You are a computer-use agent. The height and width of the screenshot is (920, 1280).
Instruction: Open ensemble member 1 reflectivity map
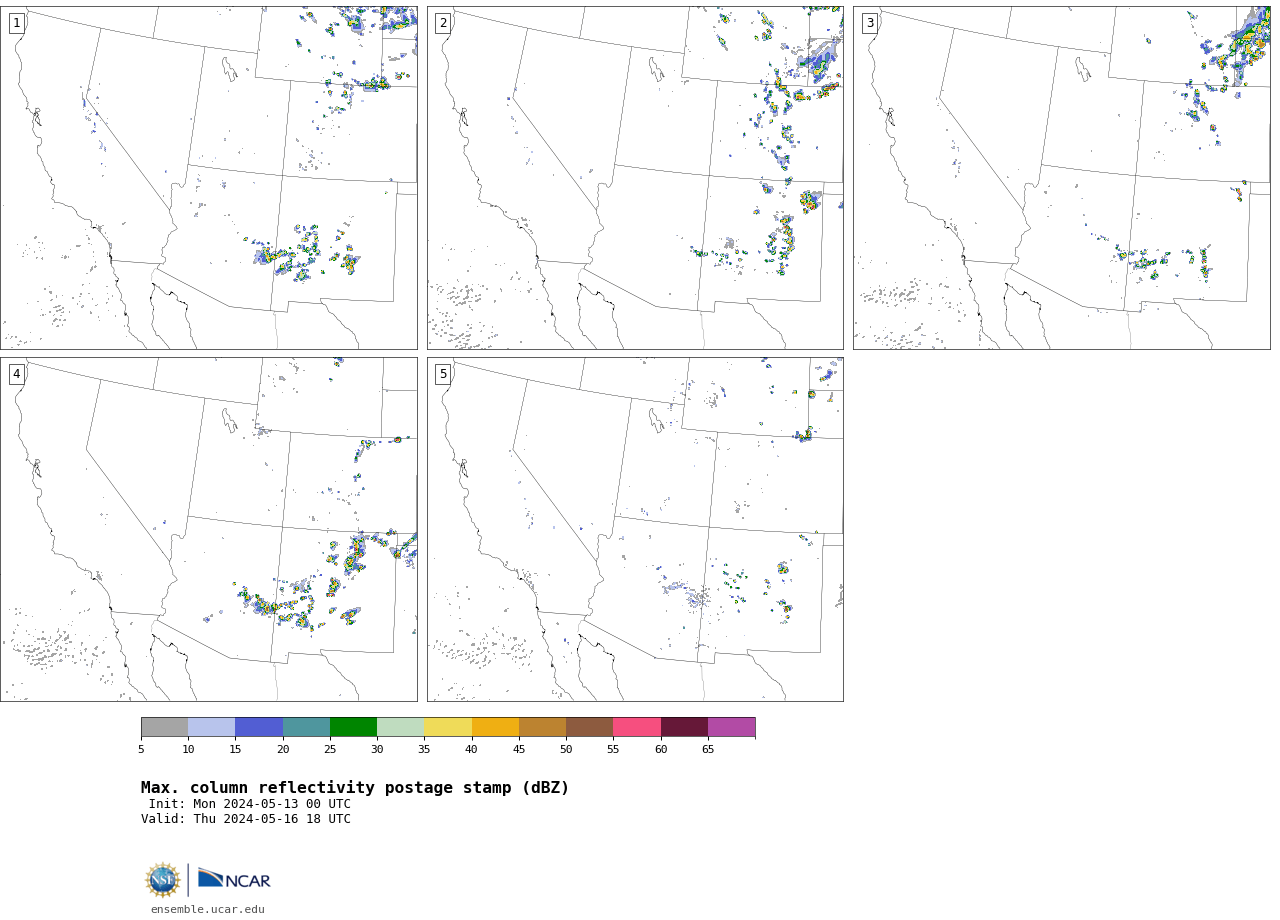(x=209, y=178)
